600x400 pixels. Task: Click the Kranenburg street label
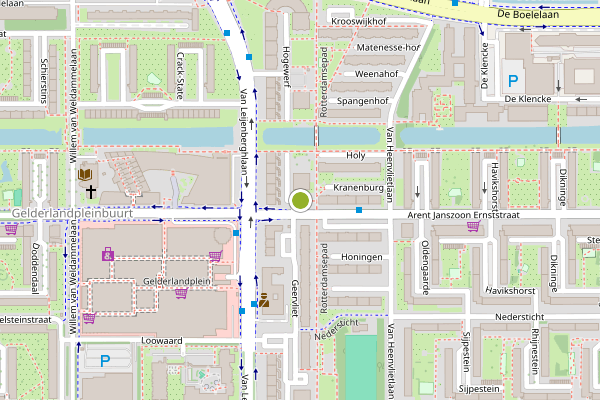(358, 188)
